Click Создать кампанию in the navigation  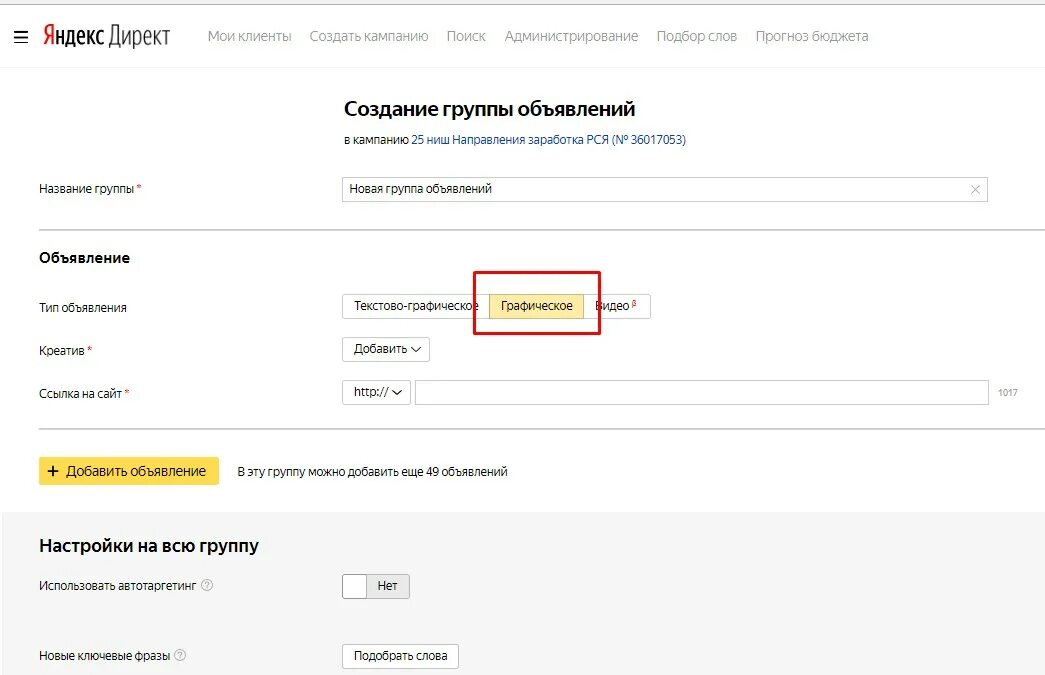tap(369, 36)
